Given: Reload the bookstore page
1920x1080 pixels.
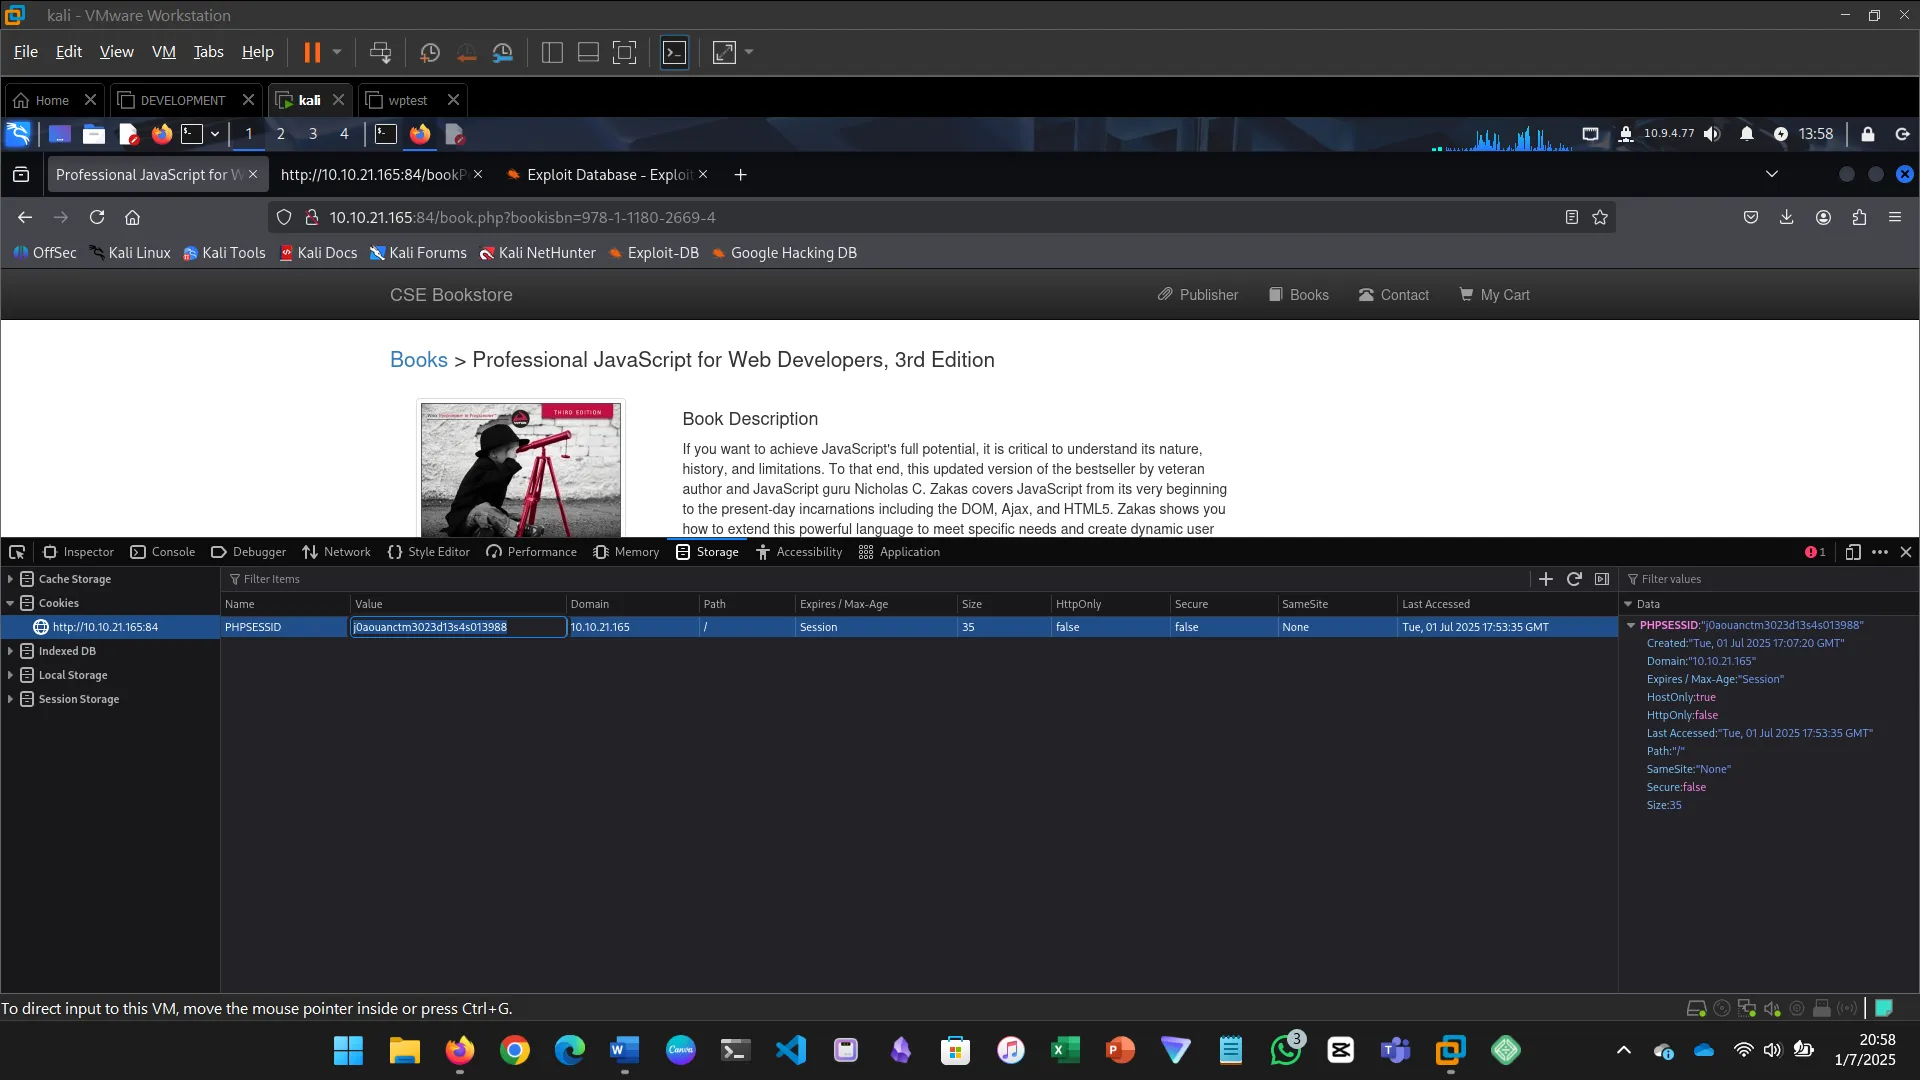Looking at the screenshot, I should pos(97,217).
